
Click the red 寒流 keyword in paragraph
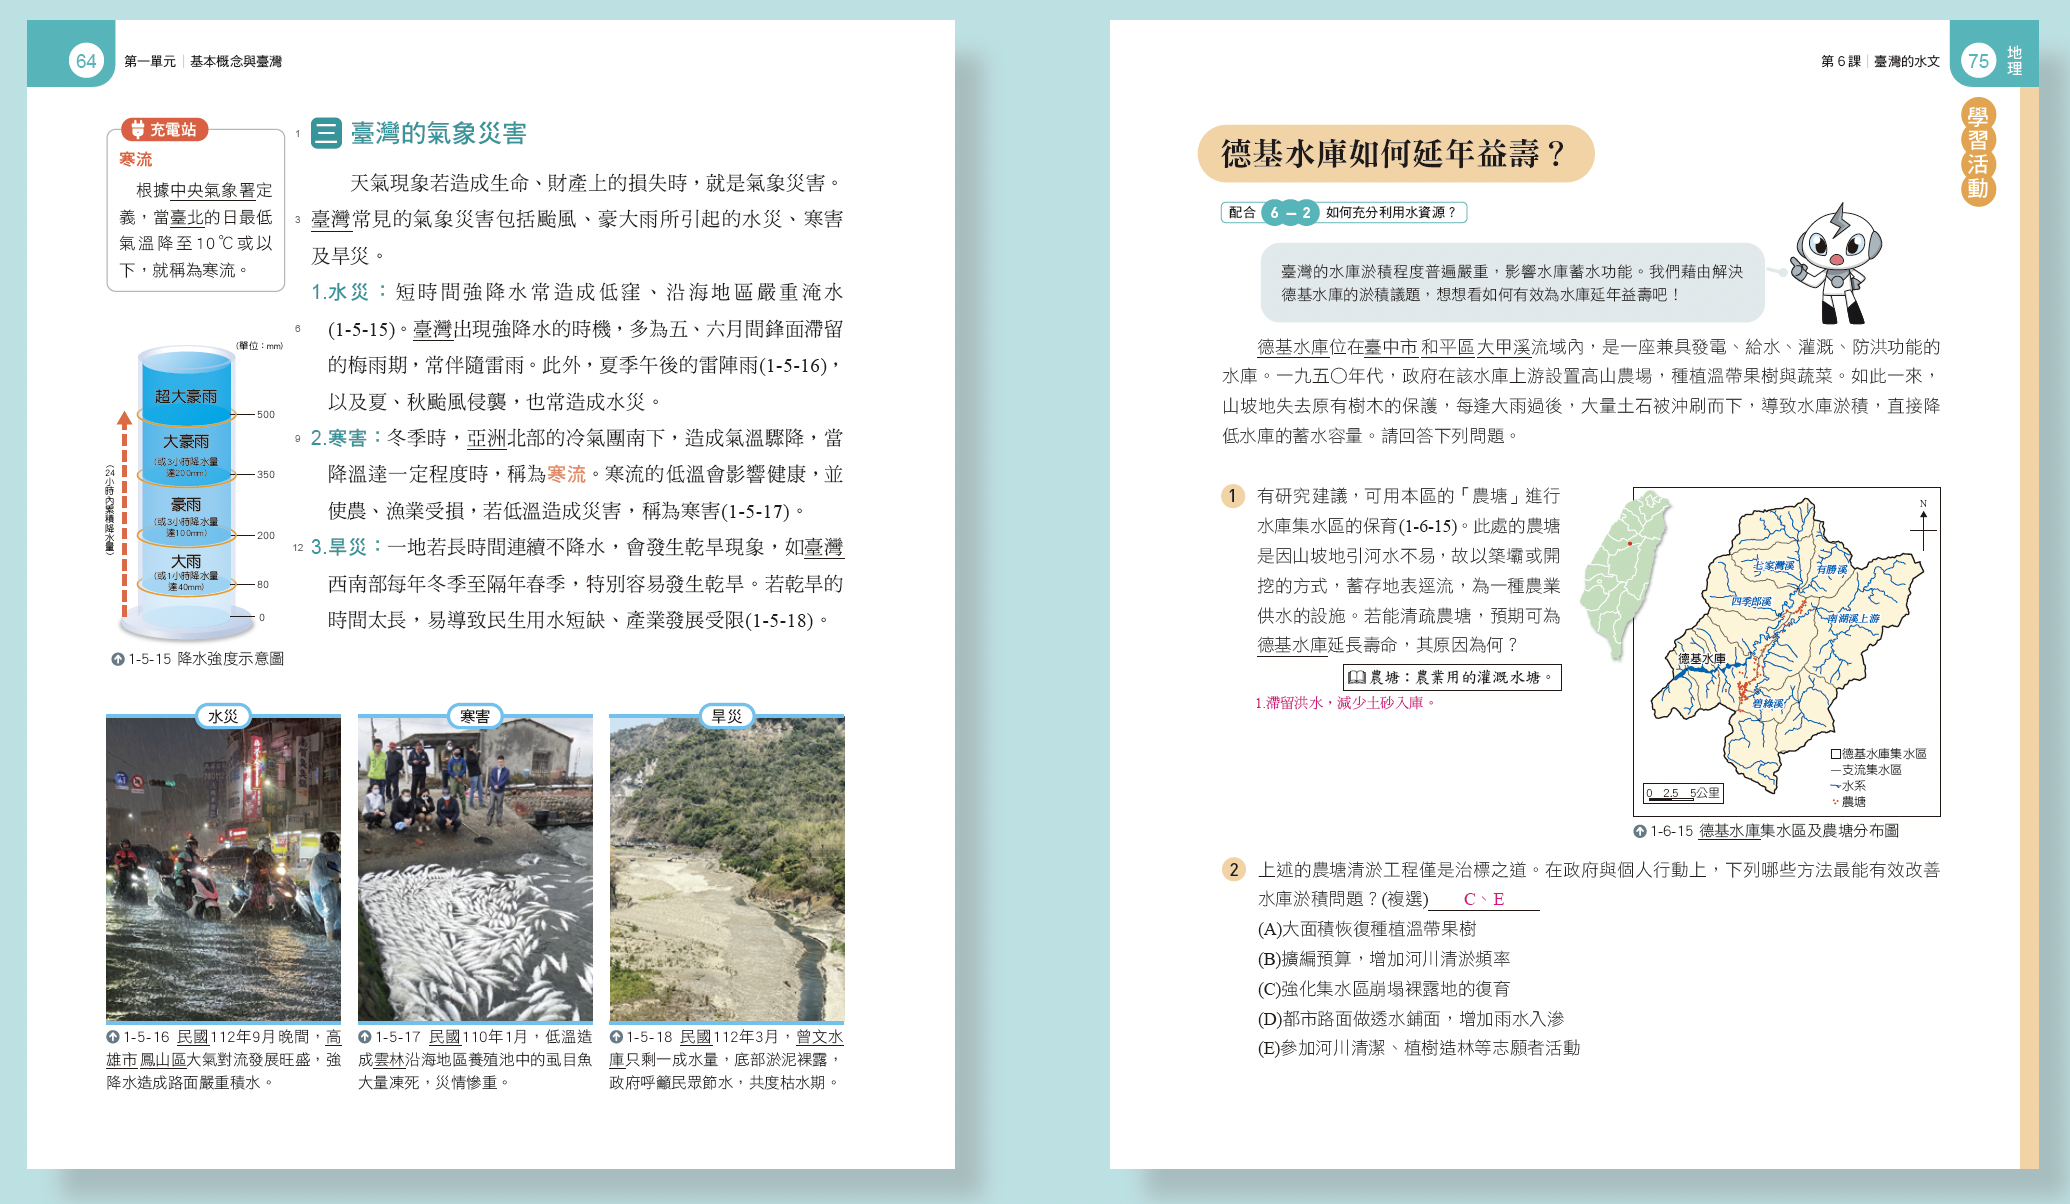[567, 474]
